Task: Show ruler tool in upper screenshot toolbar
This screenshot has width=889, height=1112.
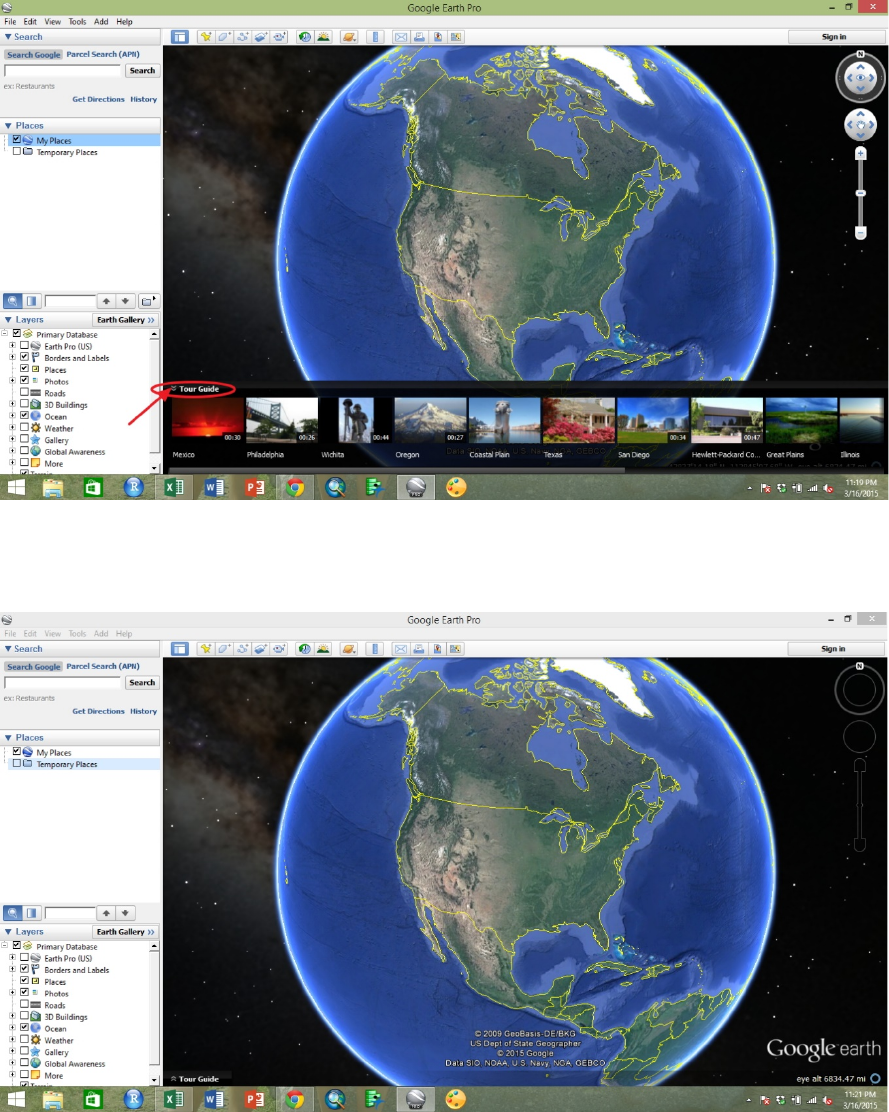Action: point(375,37)
